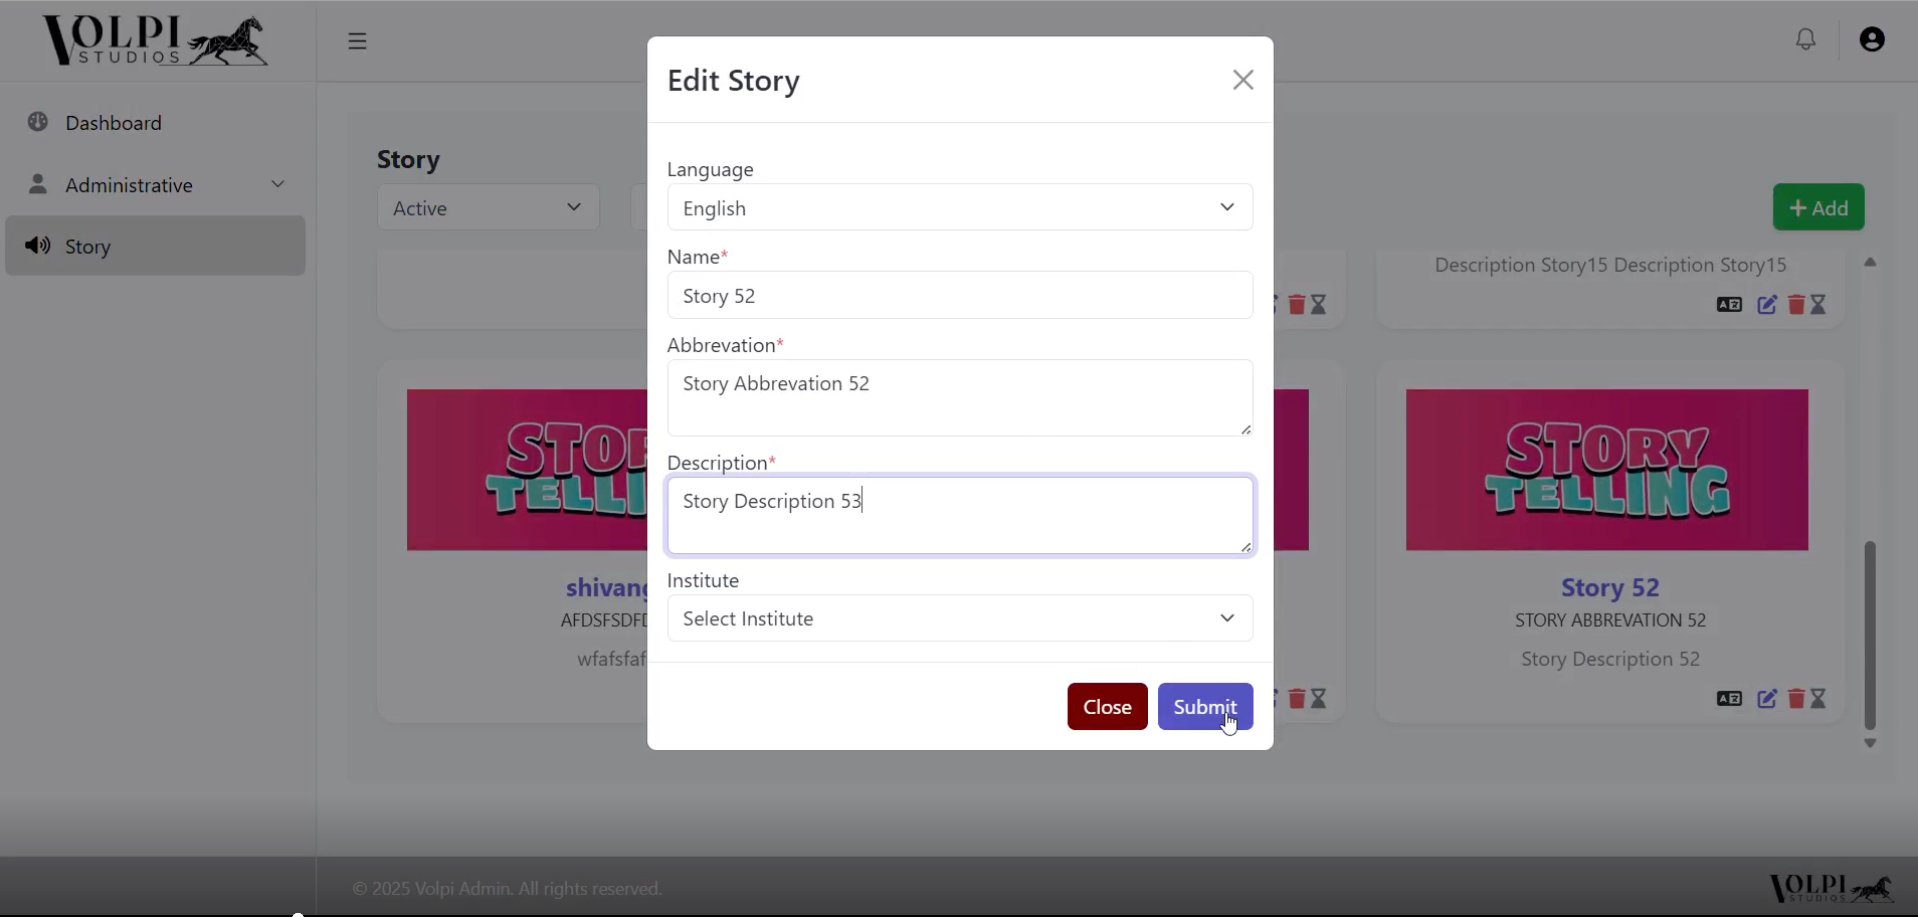1918x917 pixels.
Task: Click the green Add button
Action: [x=1817, y=208]
